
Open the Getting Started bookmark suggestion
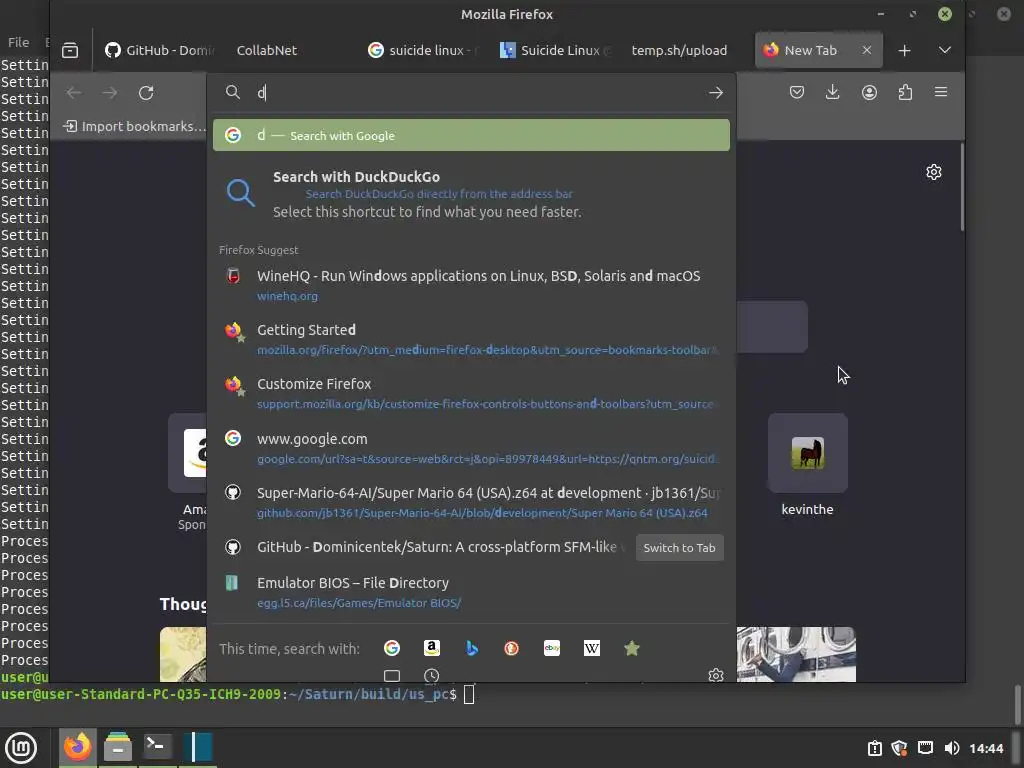pos(472,339)
